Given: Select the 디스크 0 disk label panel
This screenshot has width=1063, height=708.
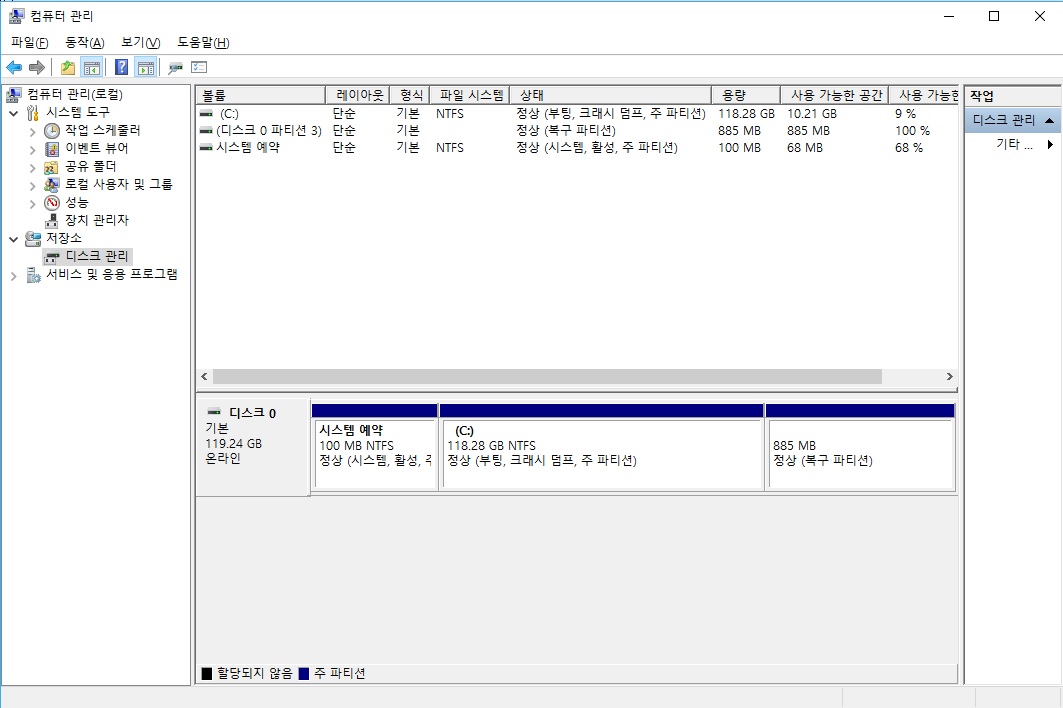Looking at the screenshot, I should coord(253,447).
